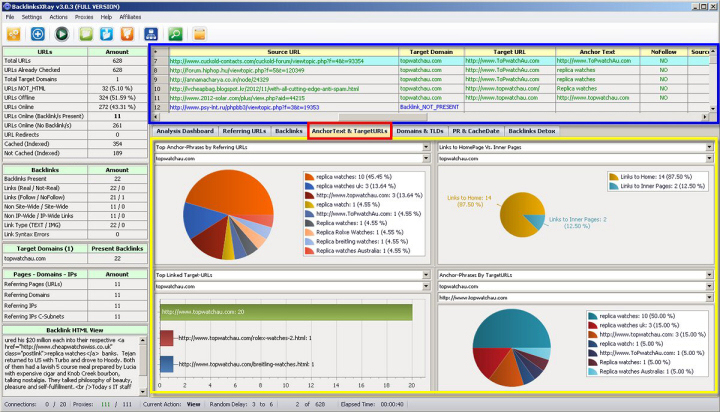
Task: Switch to the Backlinks tab
Action: pyautogui.click(x=289, y=131)
